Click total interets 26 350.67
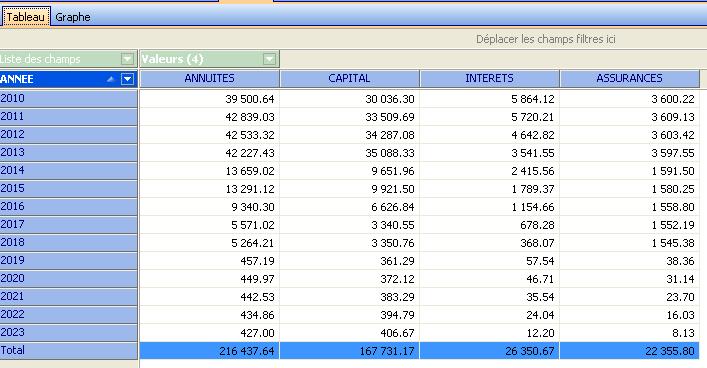Image resolution: width=707 pixels, height=368 pixels. pos(490,351)
